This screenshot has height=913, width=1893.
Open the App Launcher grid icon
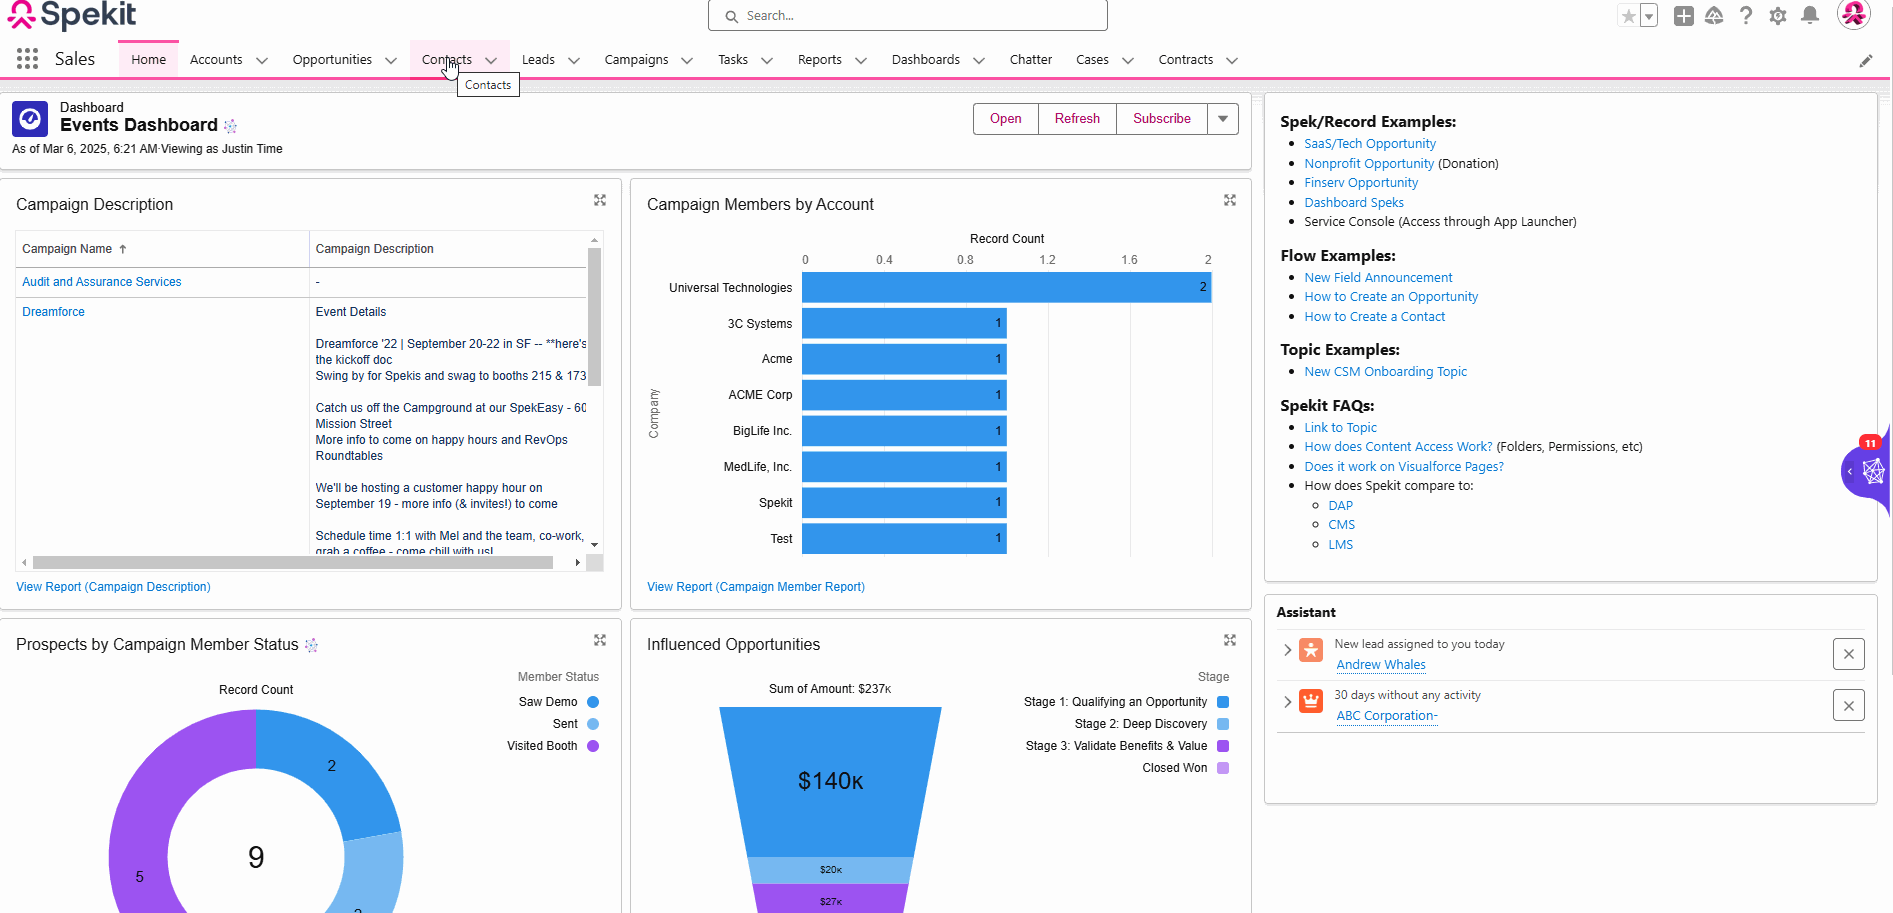[x=27, y=59]
